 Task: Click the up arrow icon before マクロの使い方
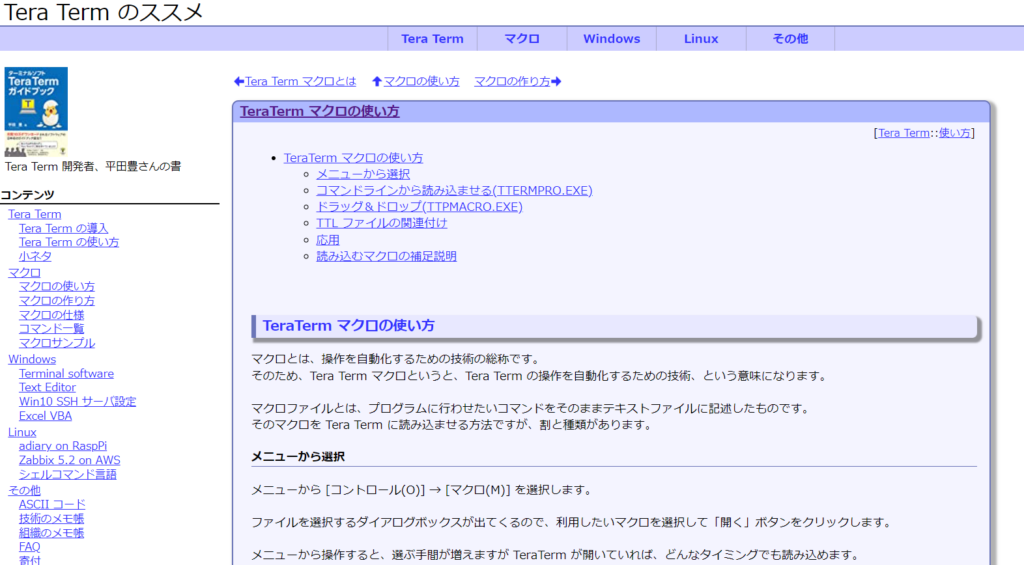click(x=377, y=82)
